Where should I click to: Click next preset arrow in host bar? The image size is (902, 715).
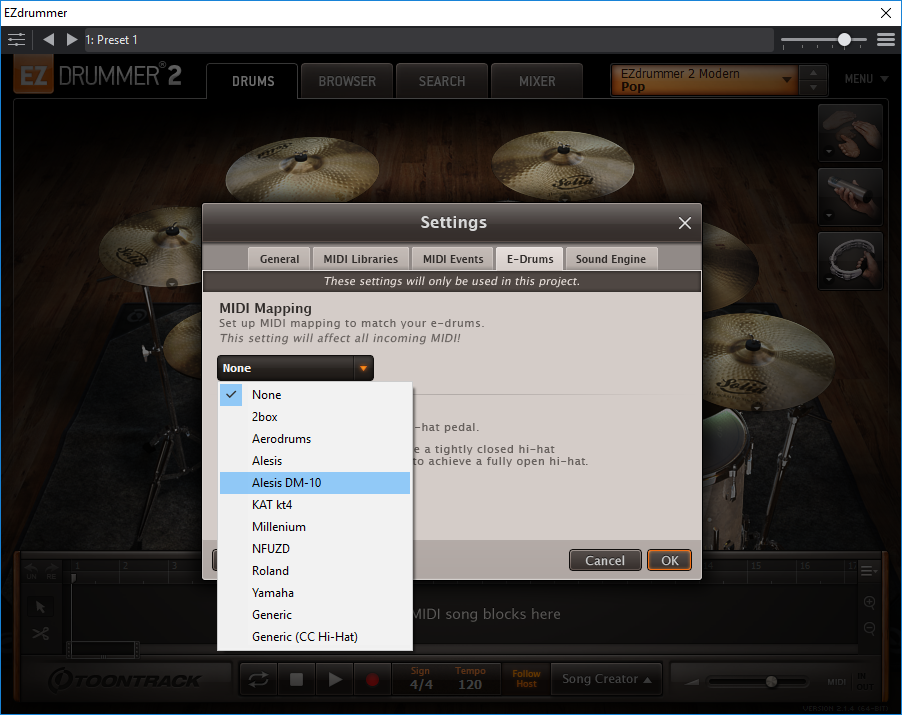[x=71, y=40]
